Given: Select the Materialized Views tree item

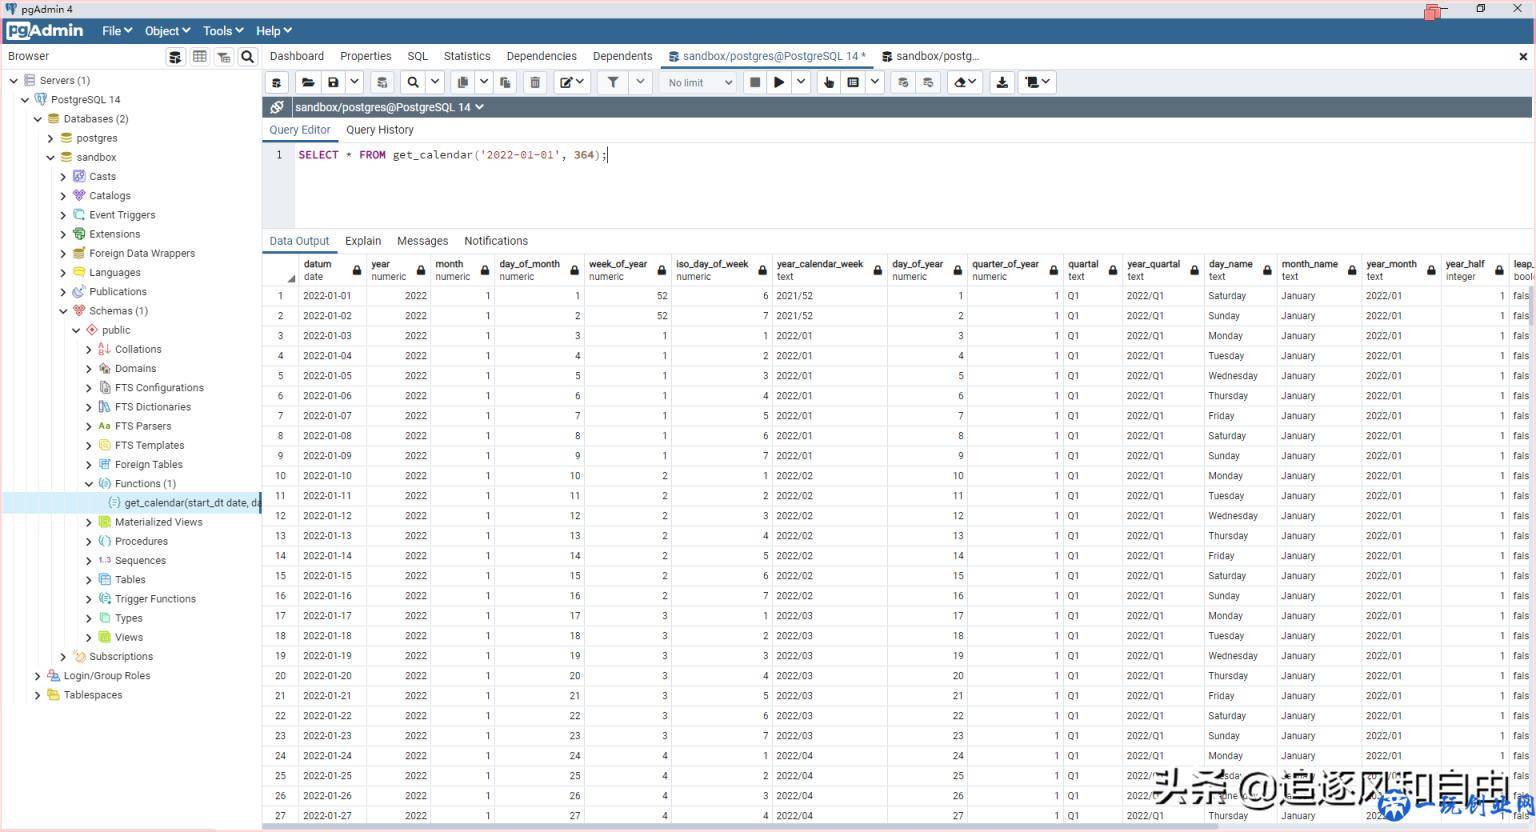Looking at the screenshot, I should 158,522.
